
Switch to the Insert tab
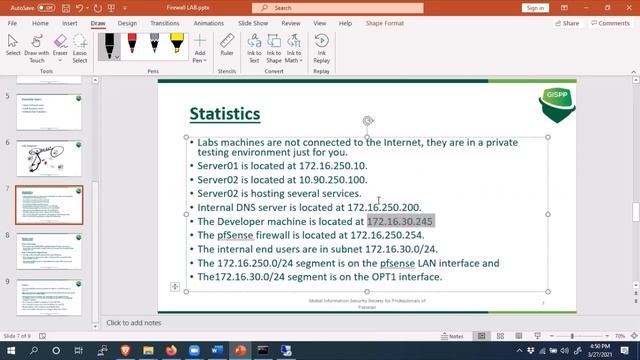(x=69, y=23)
